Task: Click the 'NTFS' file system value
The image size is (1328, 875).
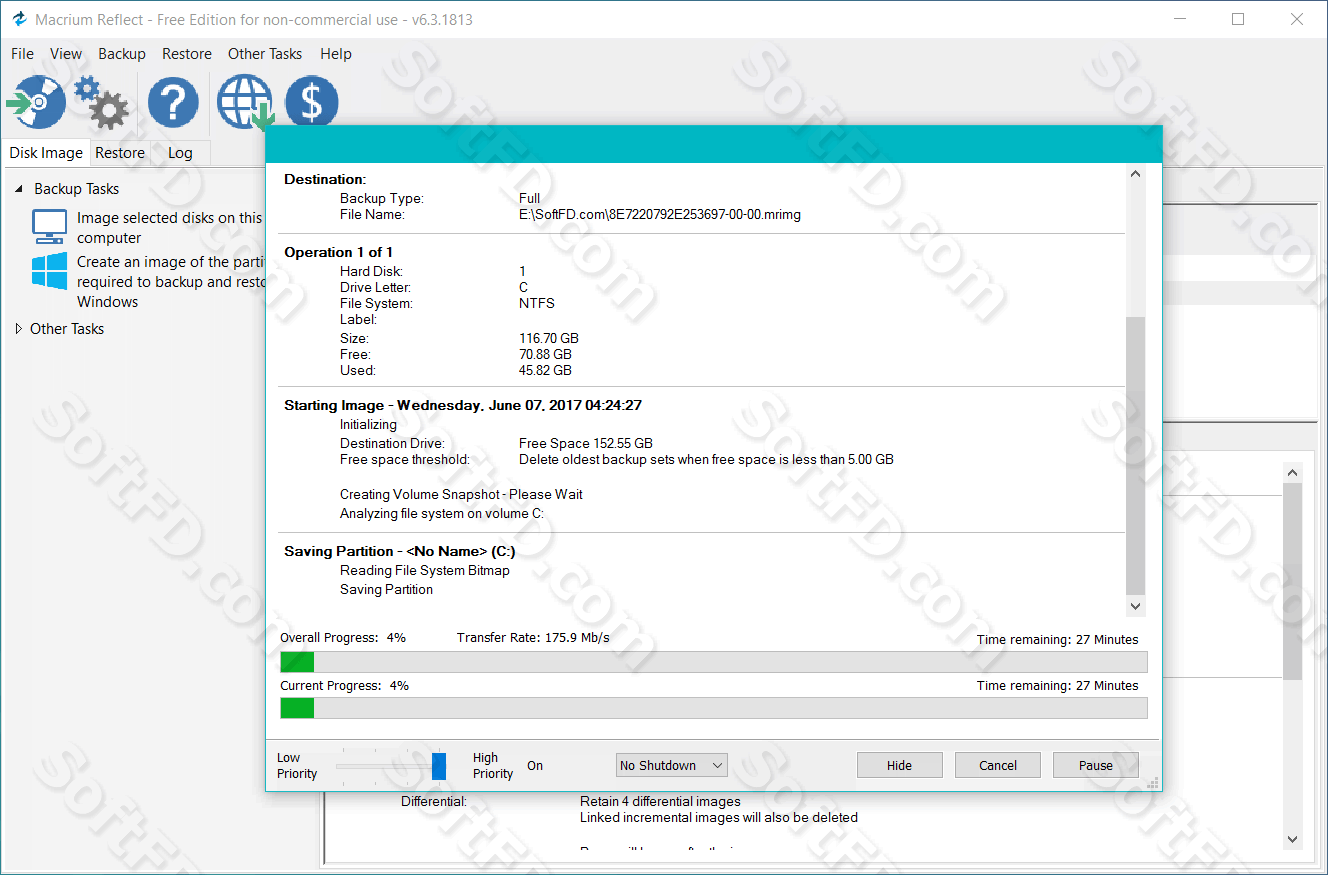Action: coord(537,303)
